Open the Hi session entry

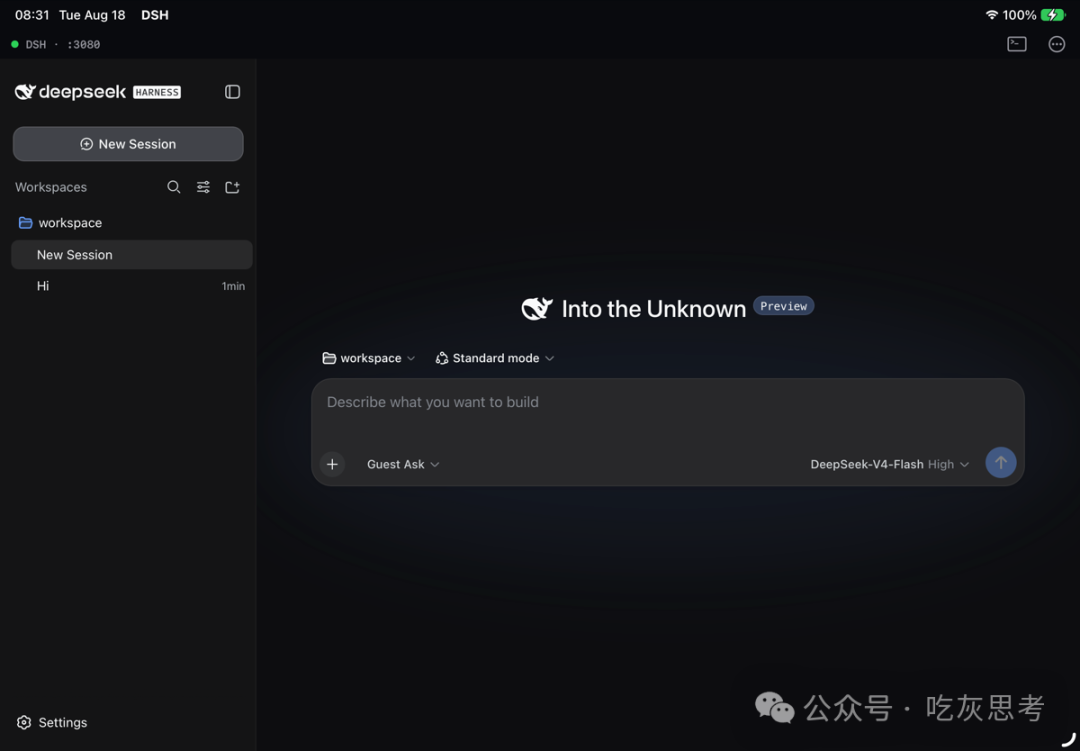tap(132, 286)
